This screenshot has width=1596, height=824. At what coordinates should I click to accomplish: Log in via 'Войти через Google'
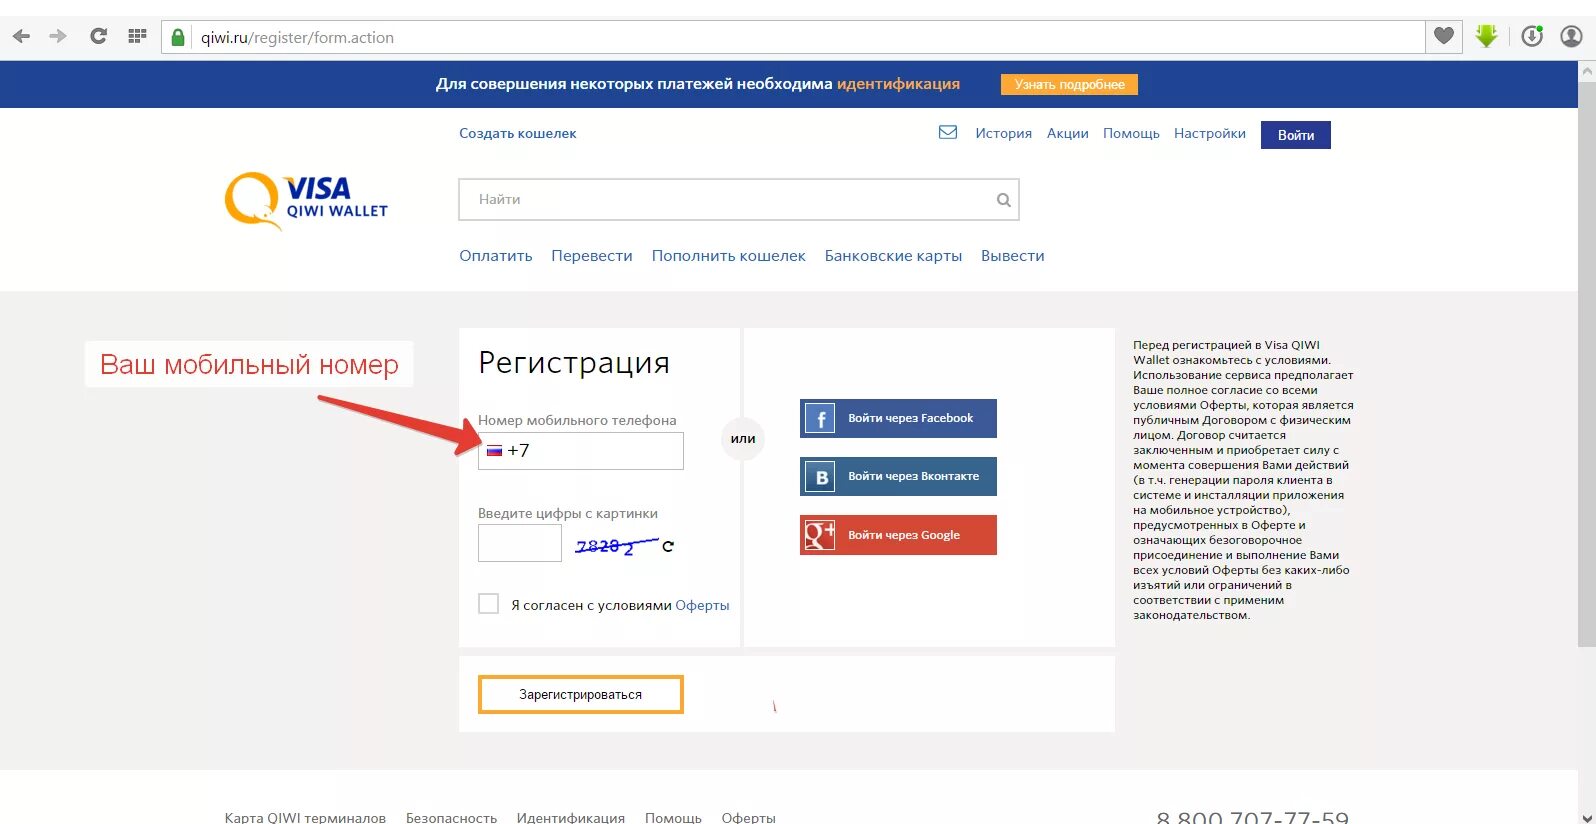tap(898, 535)
